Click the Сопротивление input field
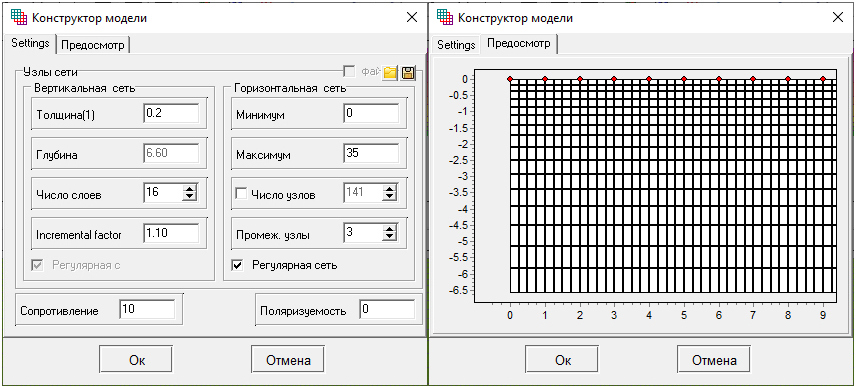The image size is (856, 386). 147,310
